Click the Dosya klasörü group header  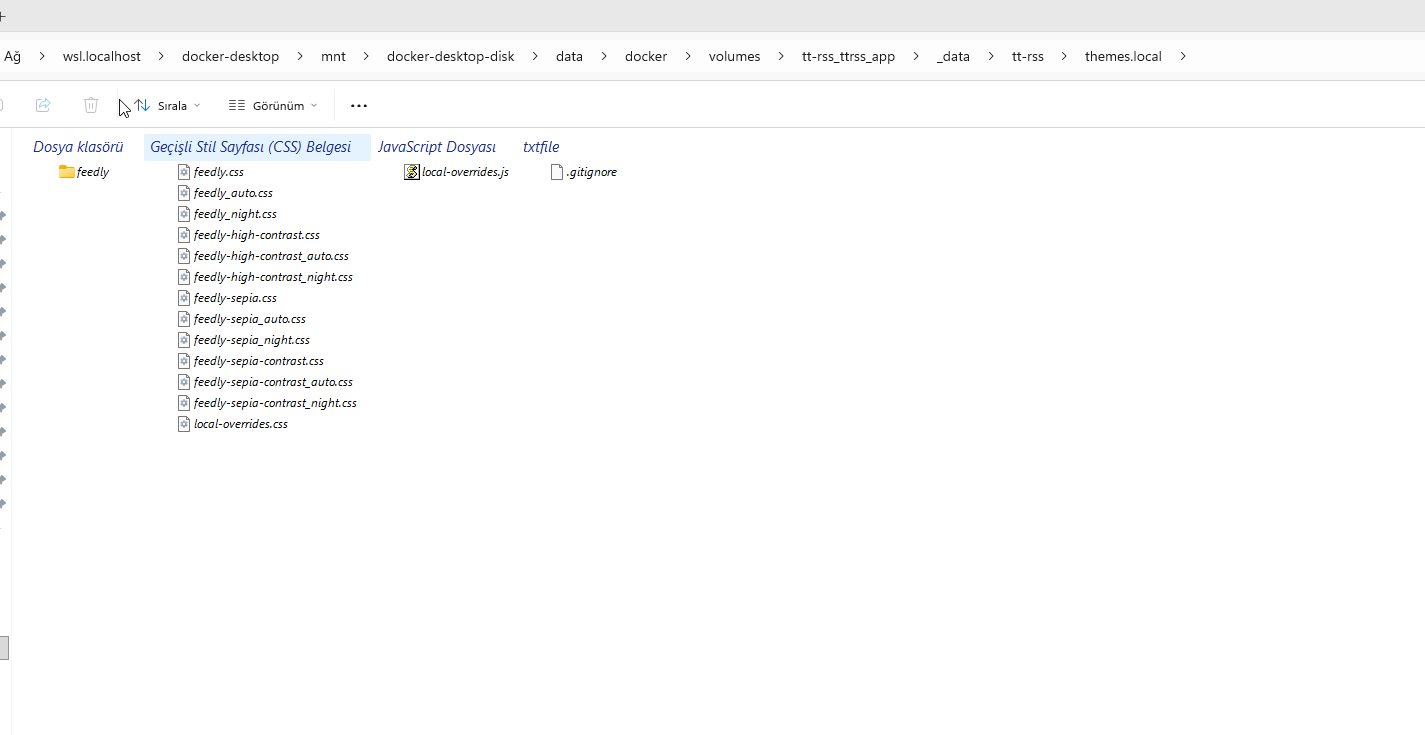pyautogui.click(x=78, y=147)
